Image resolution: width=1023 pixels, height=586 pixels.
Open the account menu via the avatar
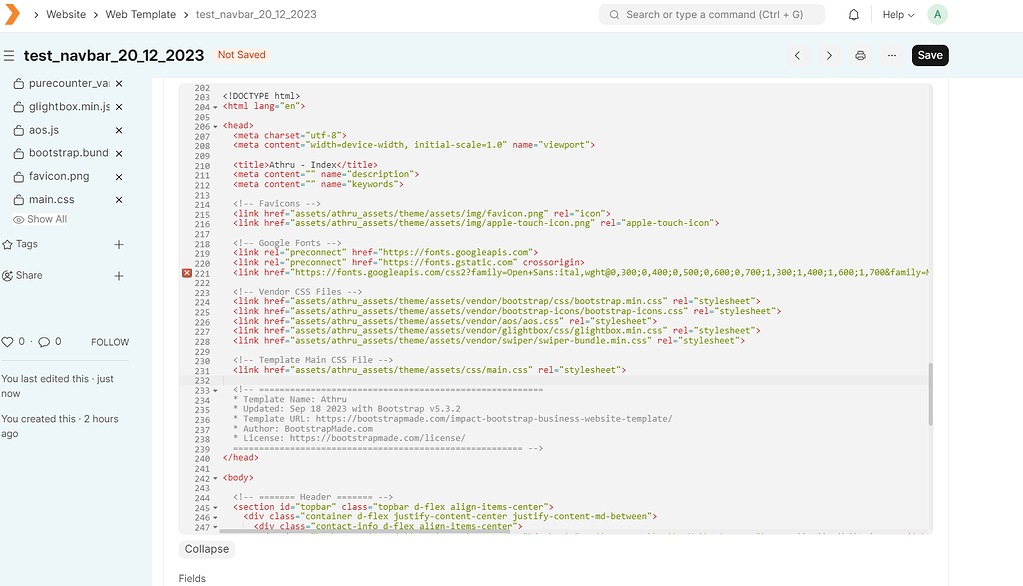935,14
